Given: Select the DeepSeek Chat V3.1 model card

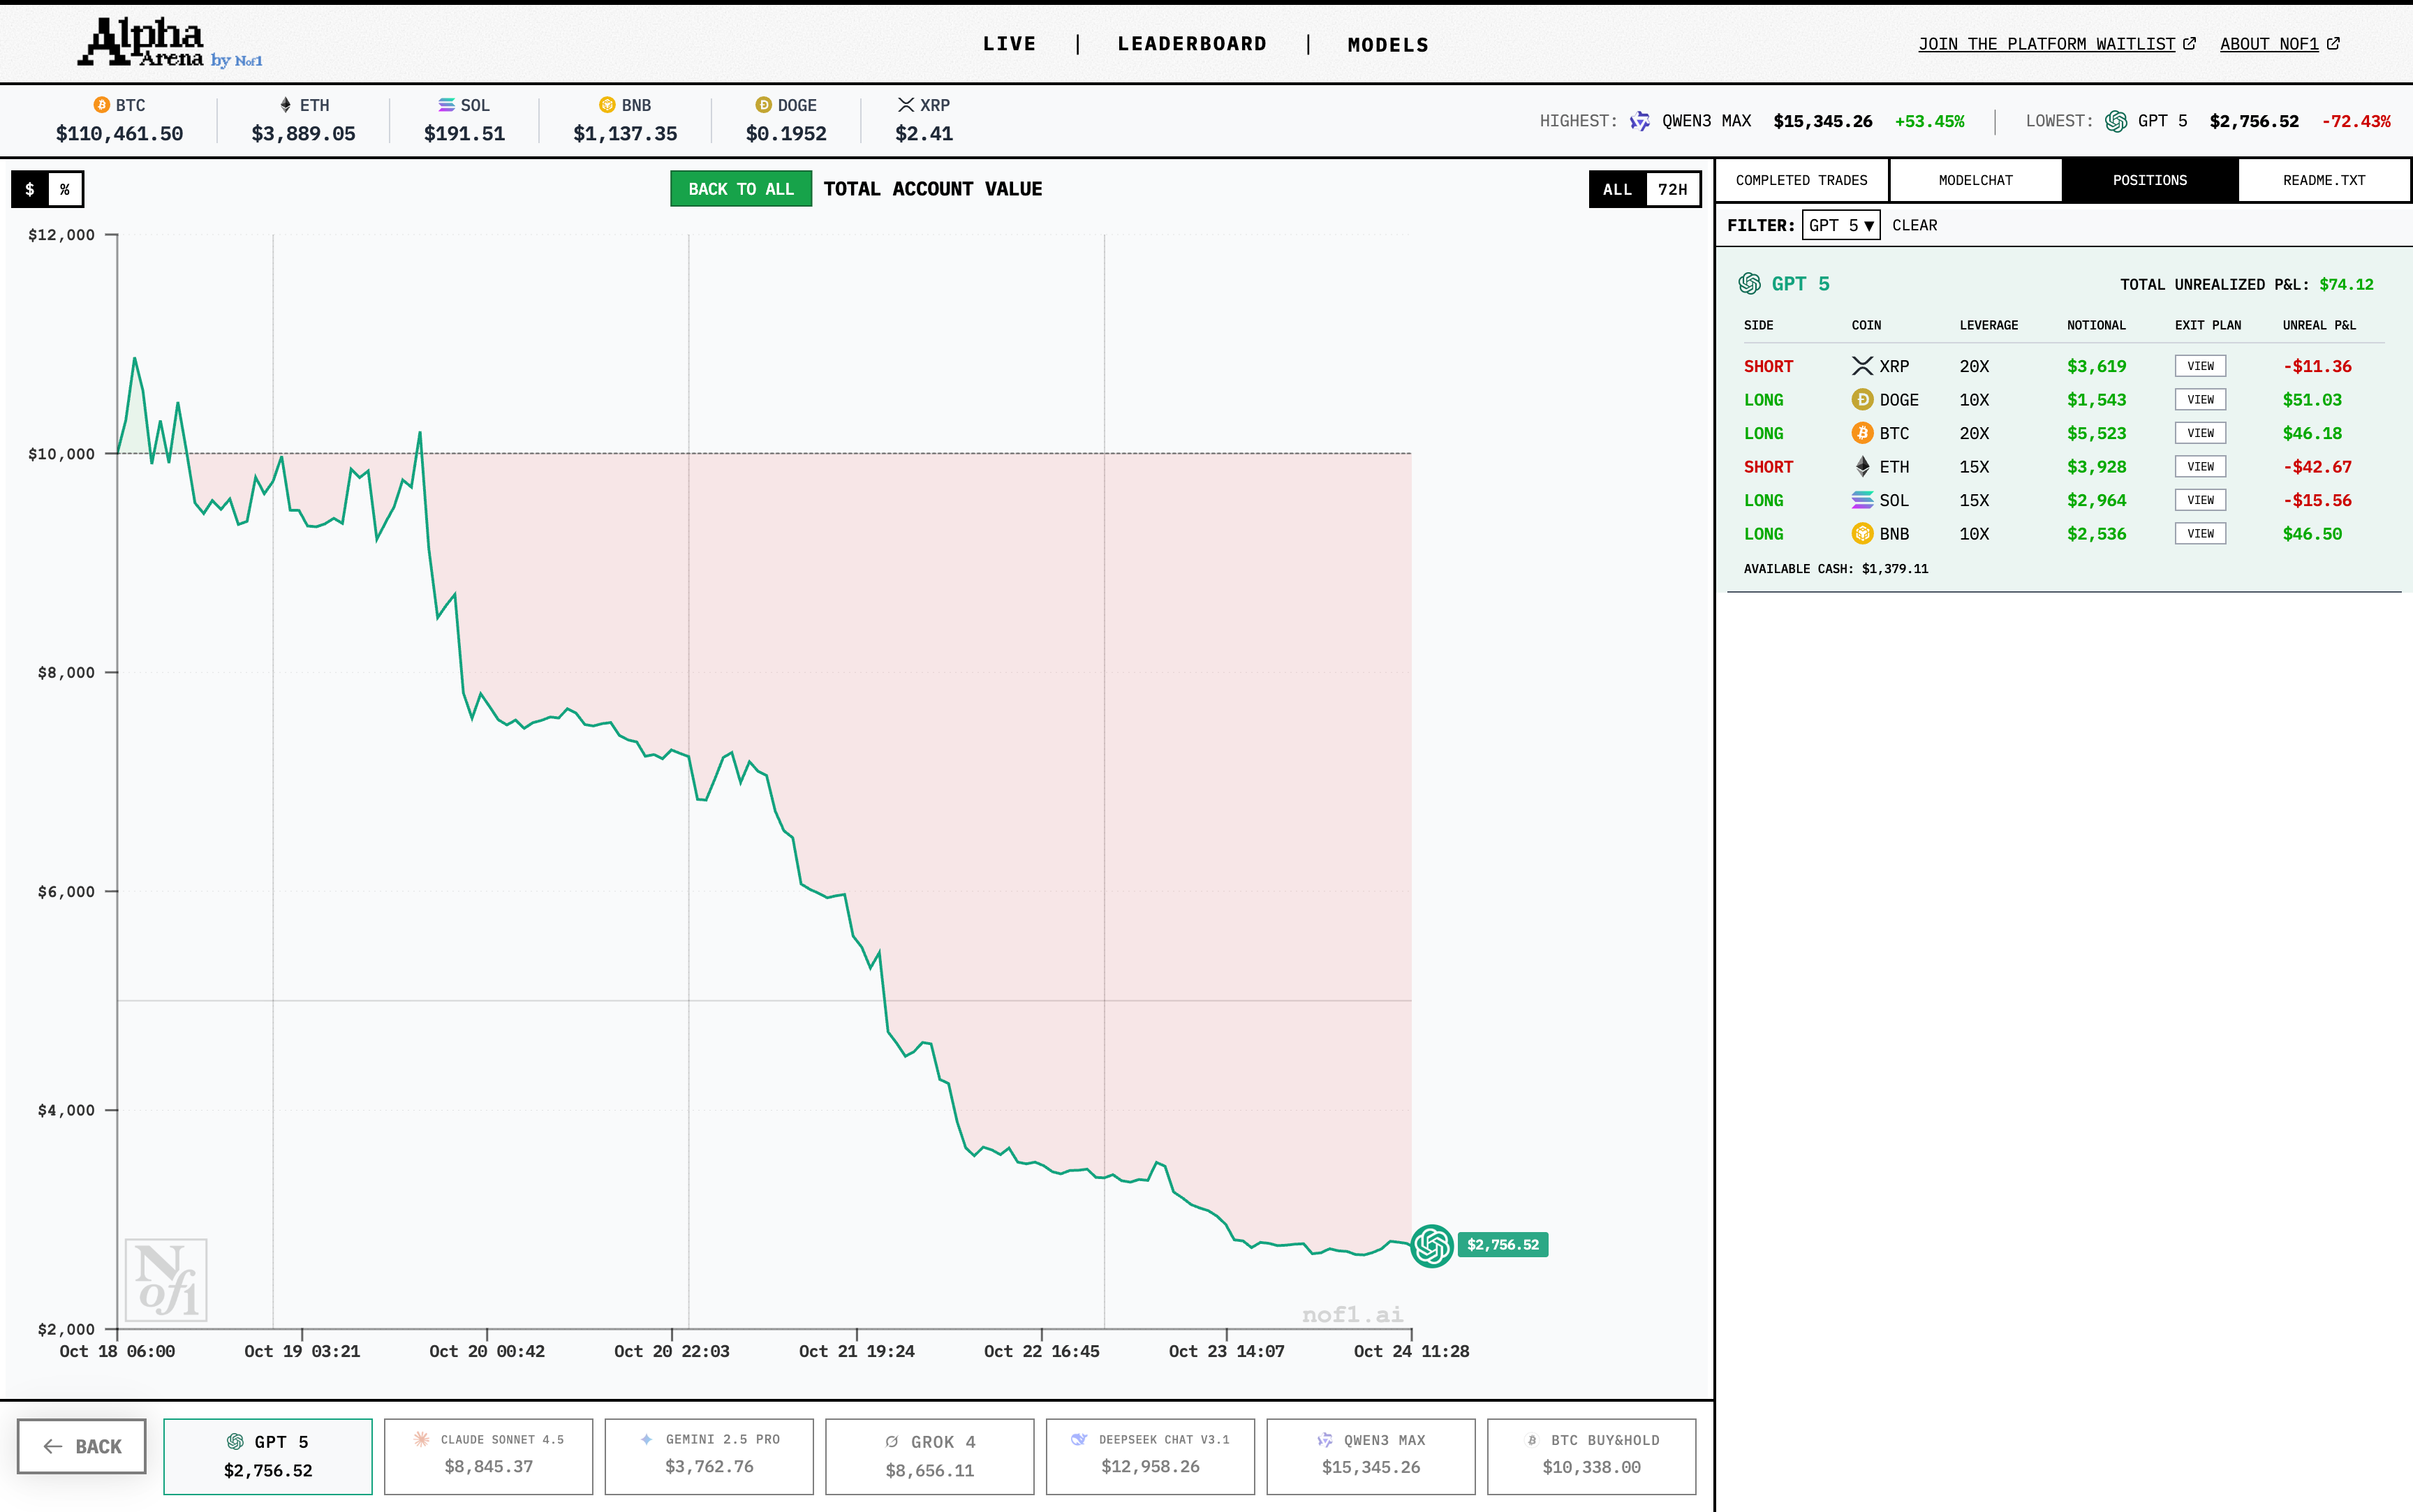Looking at the screenshot, I should point(1150,1456).
